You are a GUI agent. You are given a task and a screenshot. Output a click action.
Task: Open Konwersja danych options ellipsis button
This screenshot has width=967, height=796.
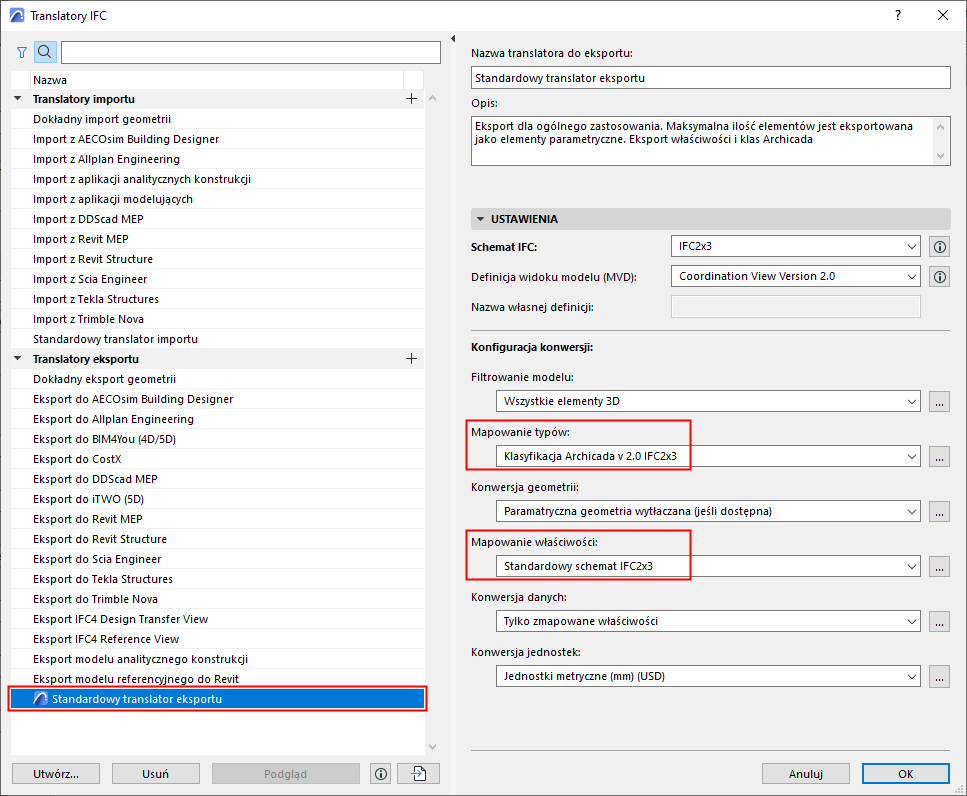pos(939,622)
